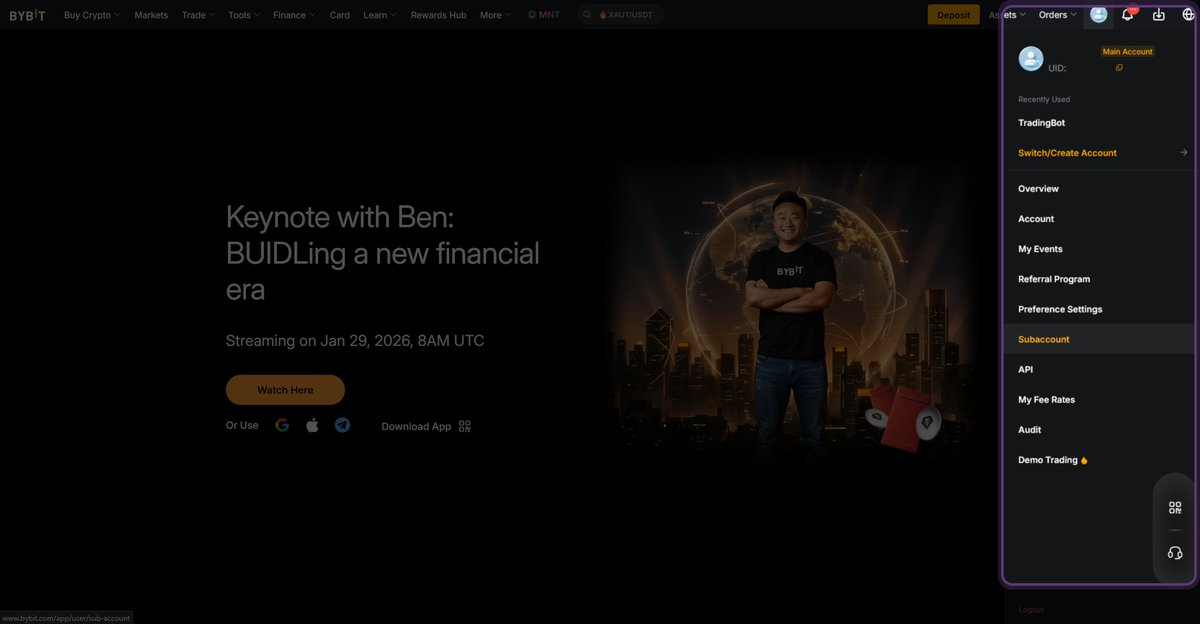Image resolution: width=1200 pixels, height=624 pixels.
Task: Open the customer support headset icon
Action: pos(1175,553)
